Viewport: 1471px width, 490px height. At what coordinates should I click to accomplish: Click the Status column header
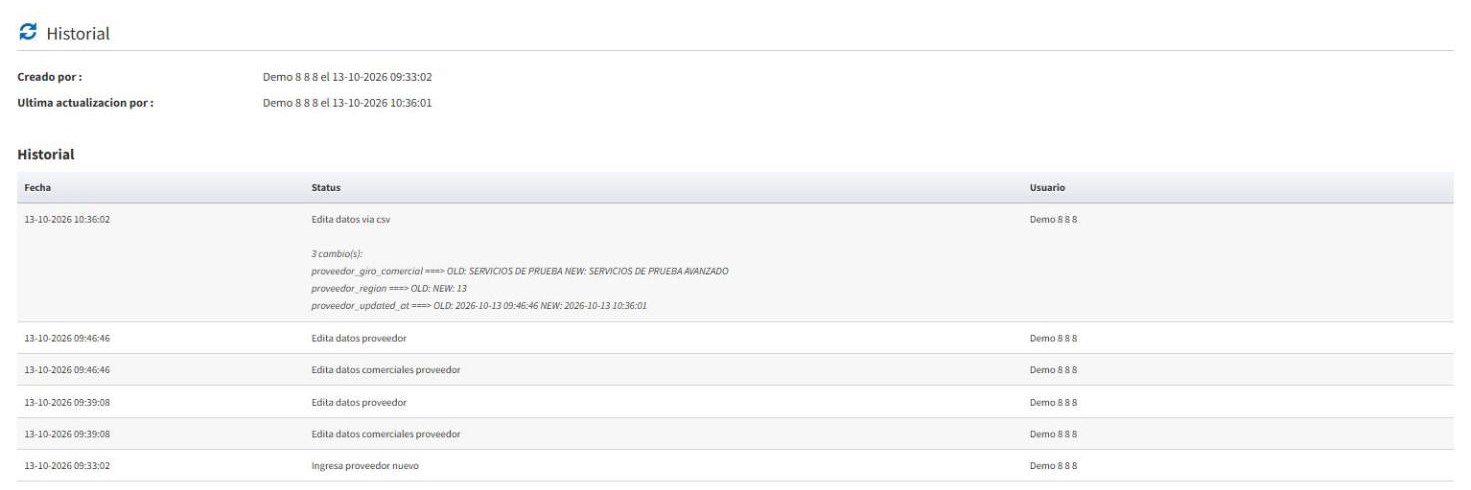pos(326,188)
